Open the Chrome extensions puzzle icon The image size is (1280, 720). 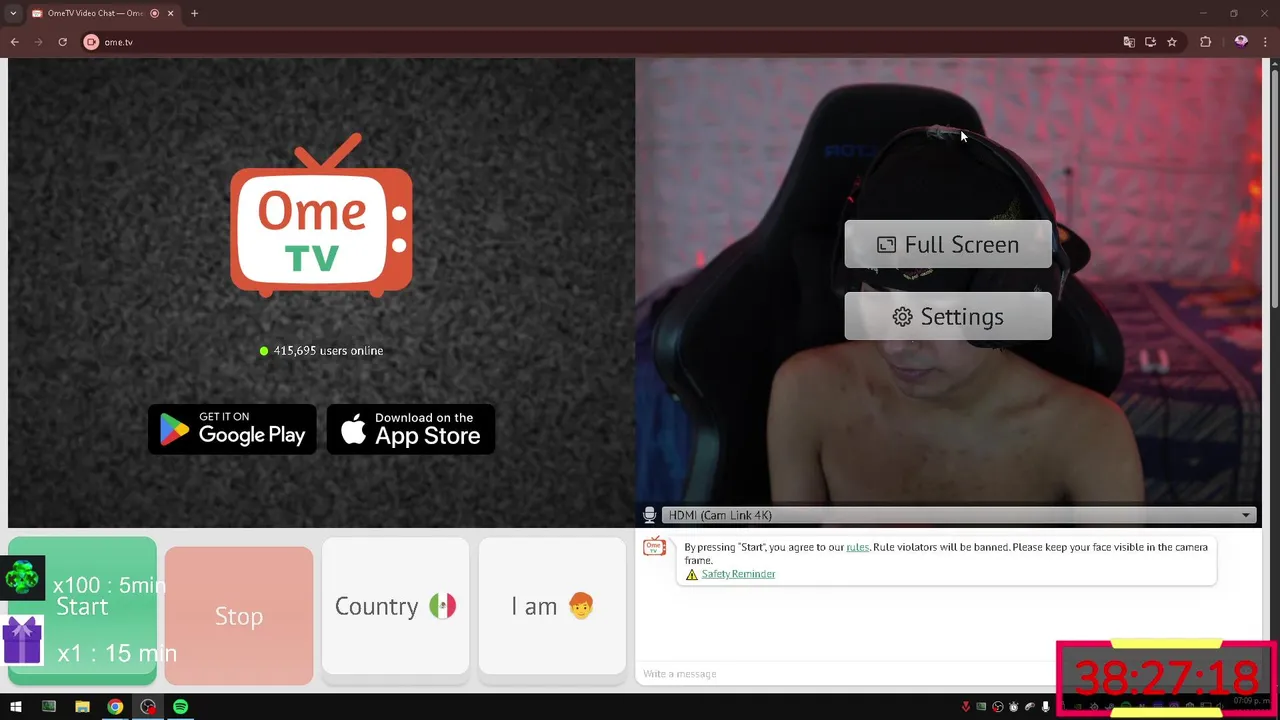pos(1205,42)
